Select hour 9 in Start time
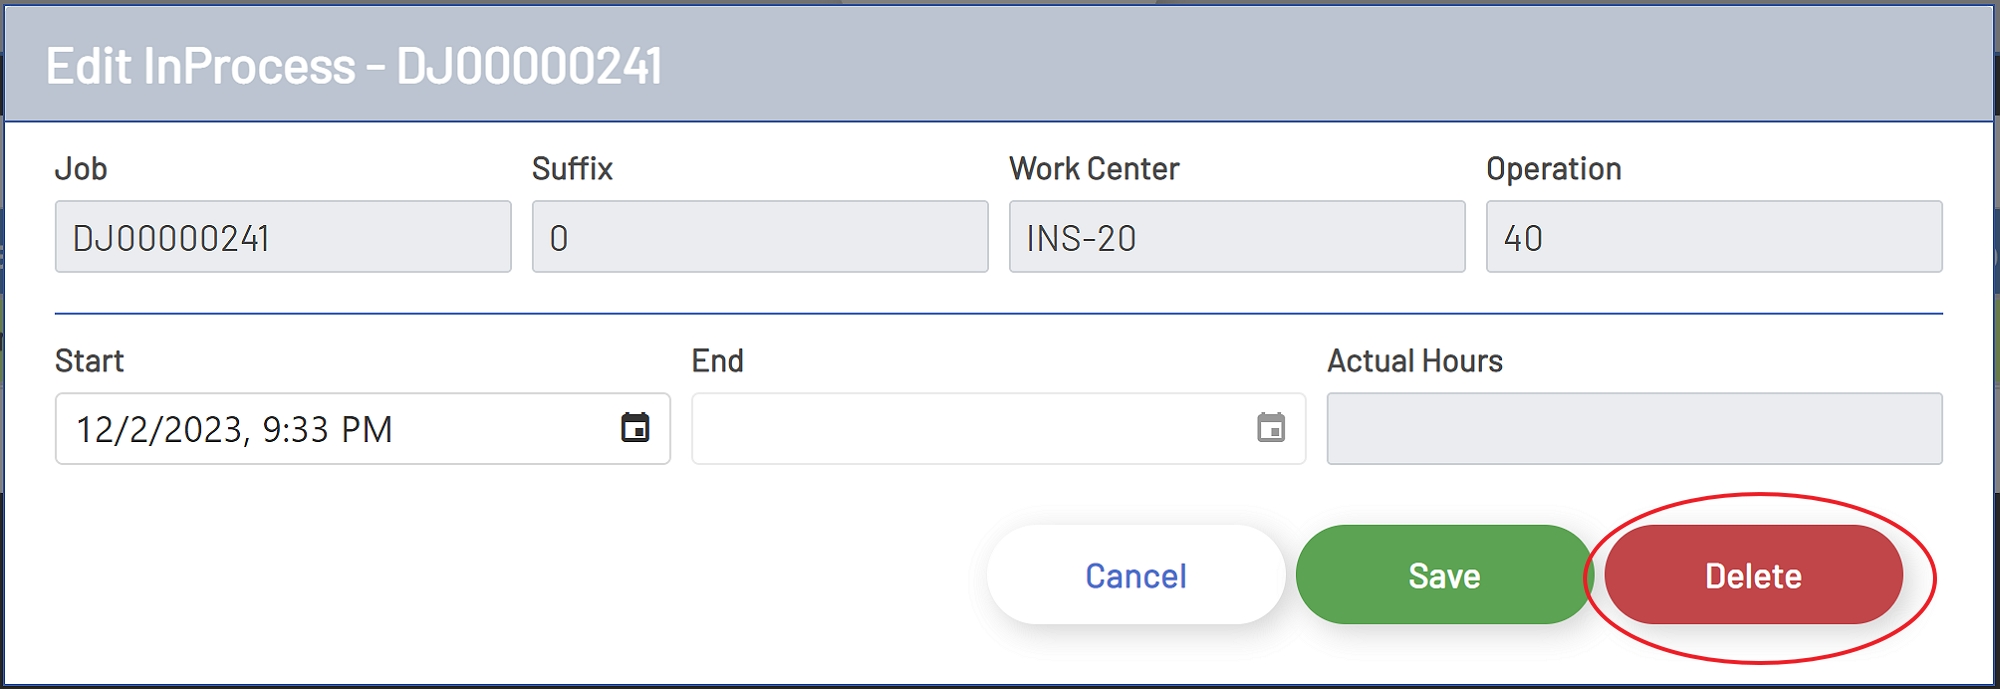Image resolution: width=2000 pixels, height=689 pixels. [x=271, y=429]
